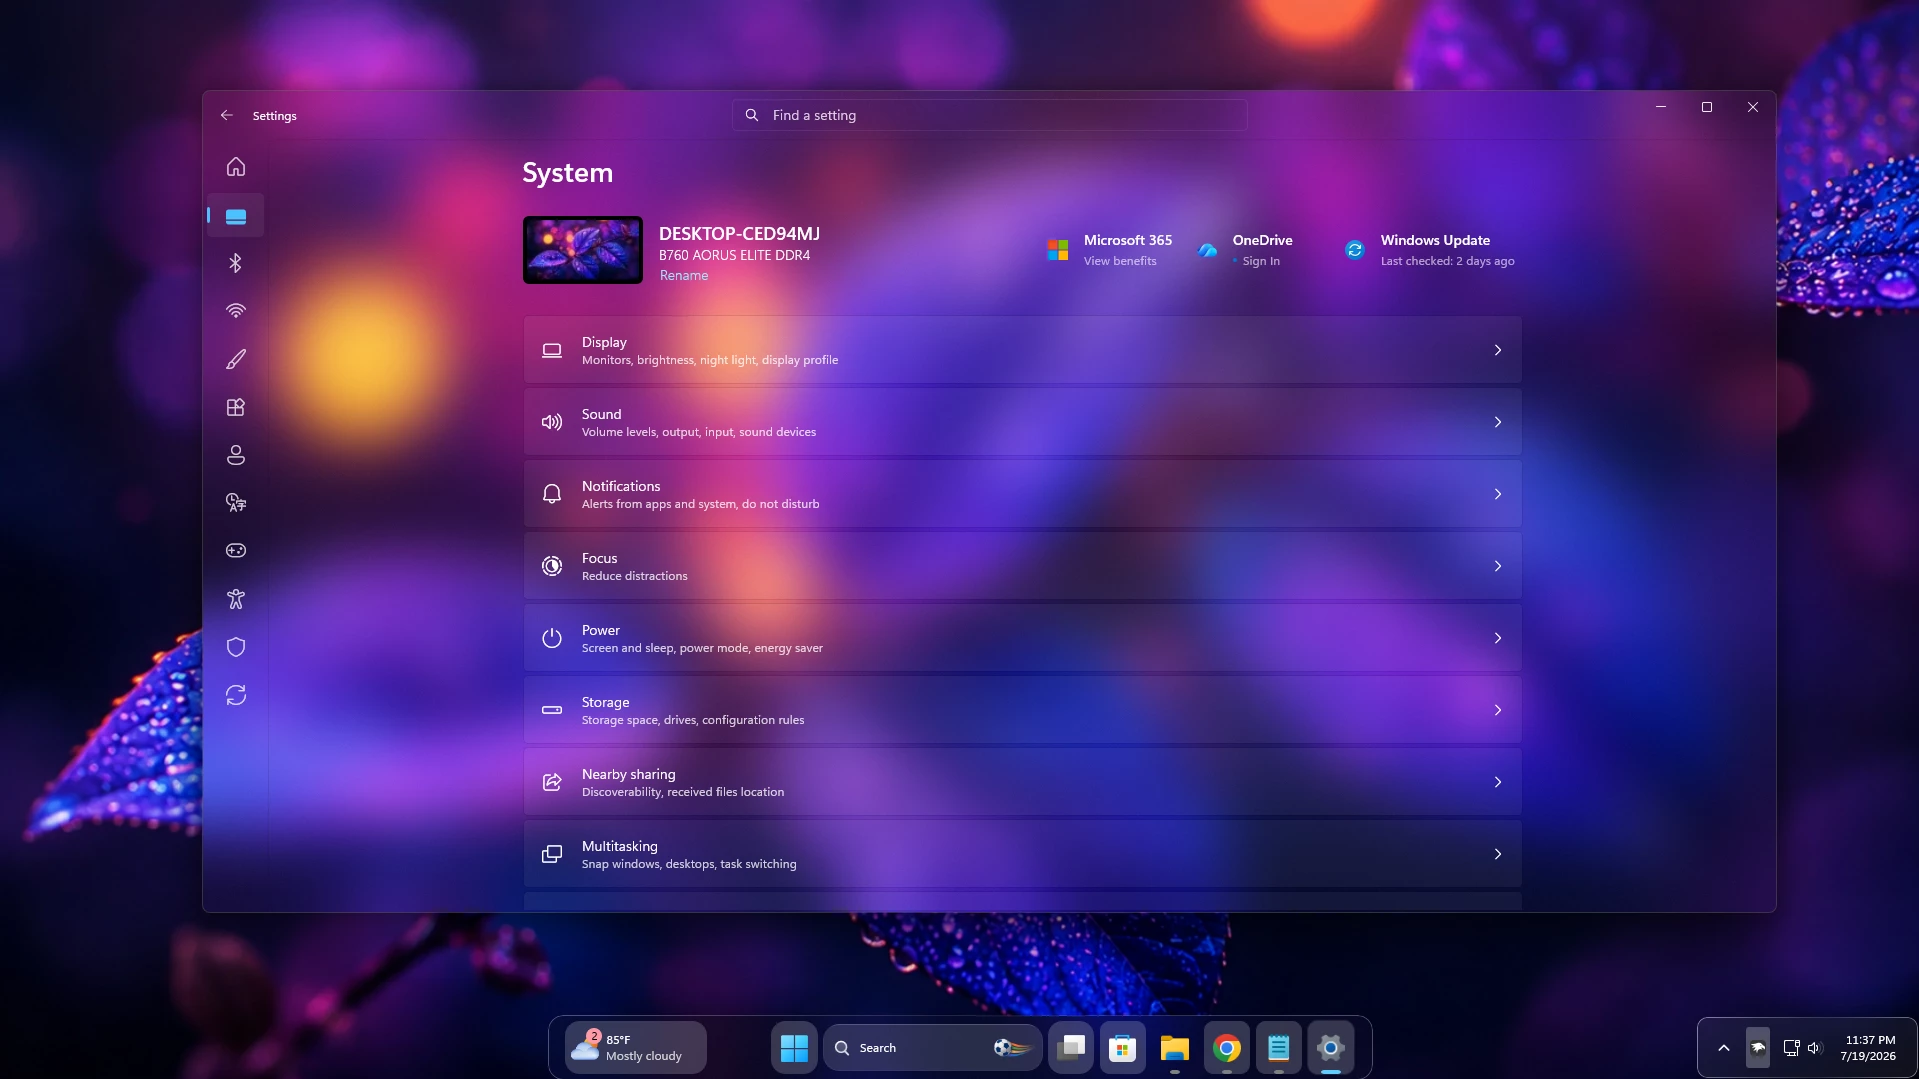1919x1079 pixels.
Task: Open the weather widget 85°F
Action: coord(636,1048)
